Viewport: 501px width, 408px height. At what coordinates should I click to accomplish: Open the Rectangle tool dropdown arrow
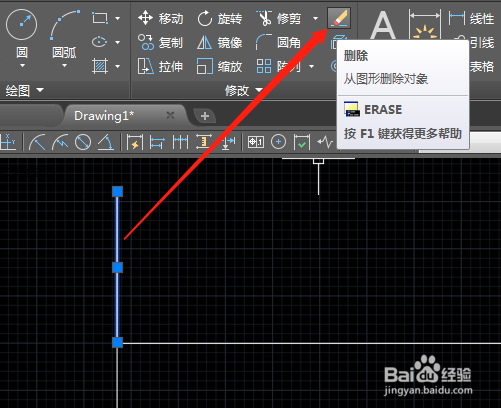(117, 18)
